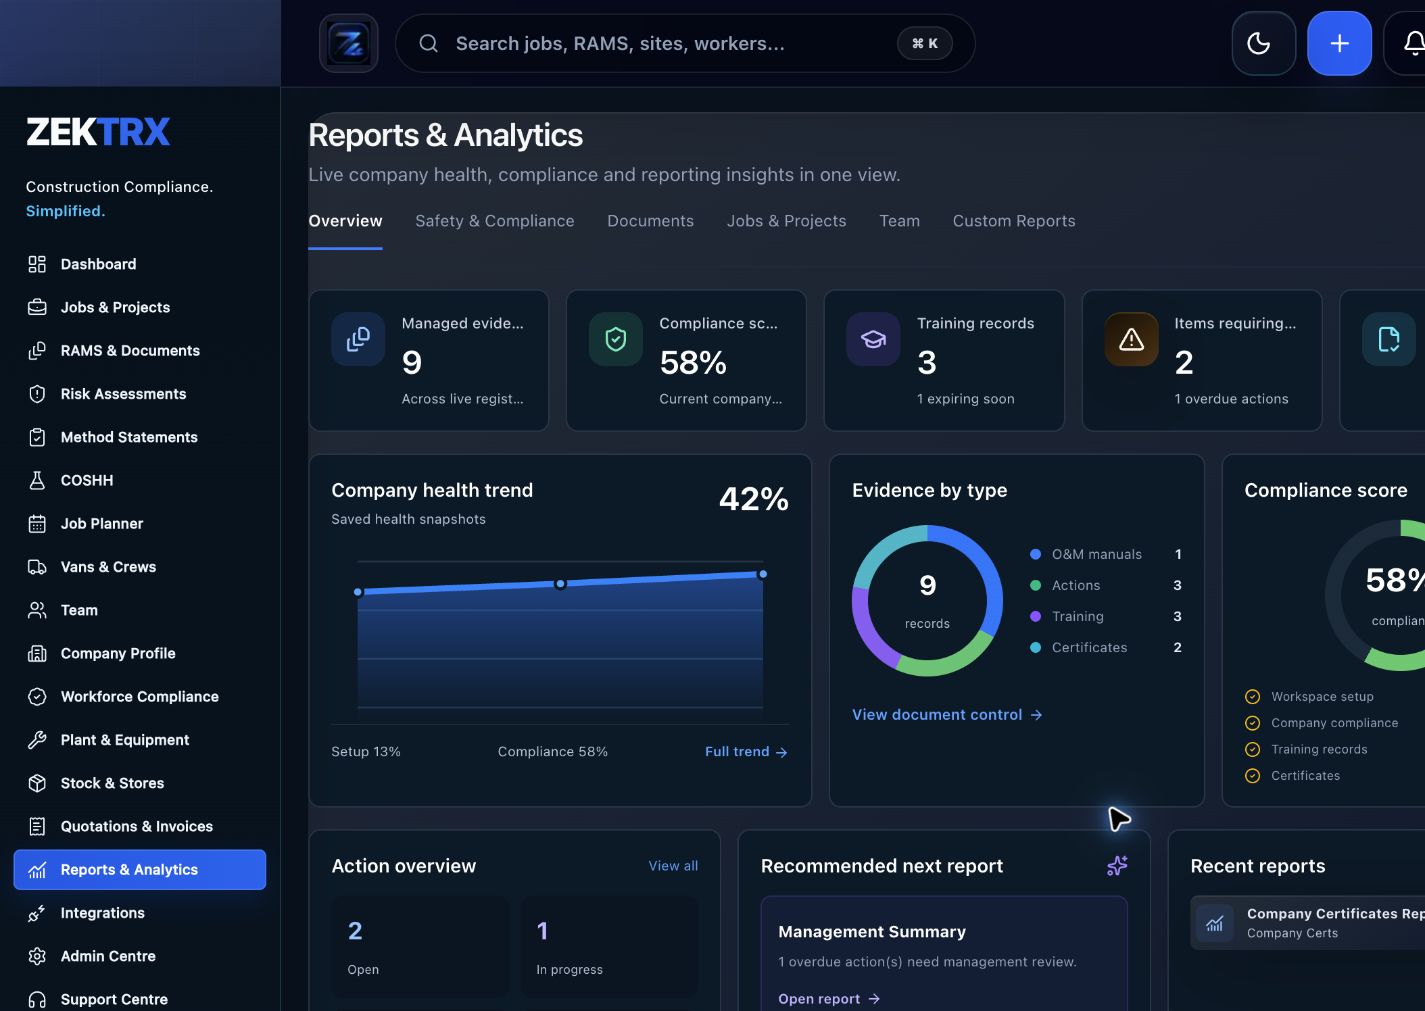Screen dimensions: 1425x1011
Task: Select Reports & Analytics in the sidebar
Action: click(140, 870)
